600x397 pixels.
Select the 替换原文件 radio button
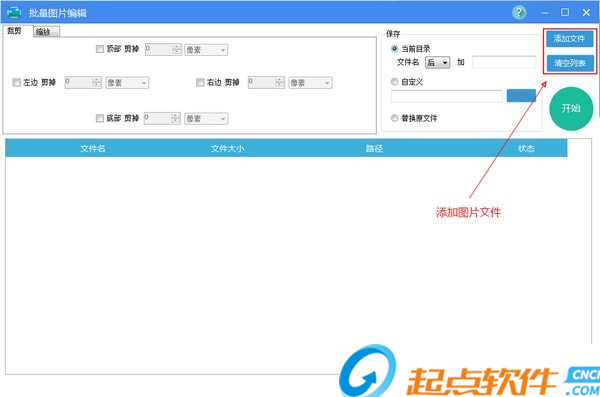[394, 118]
